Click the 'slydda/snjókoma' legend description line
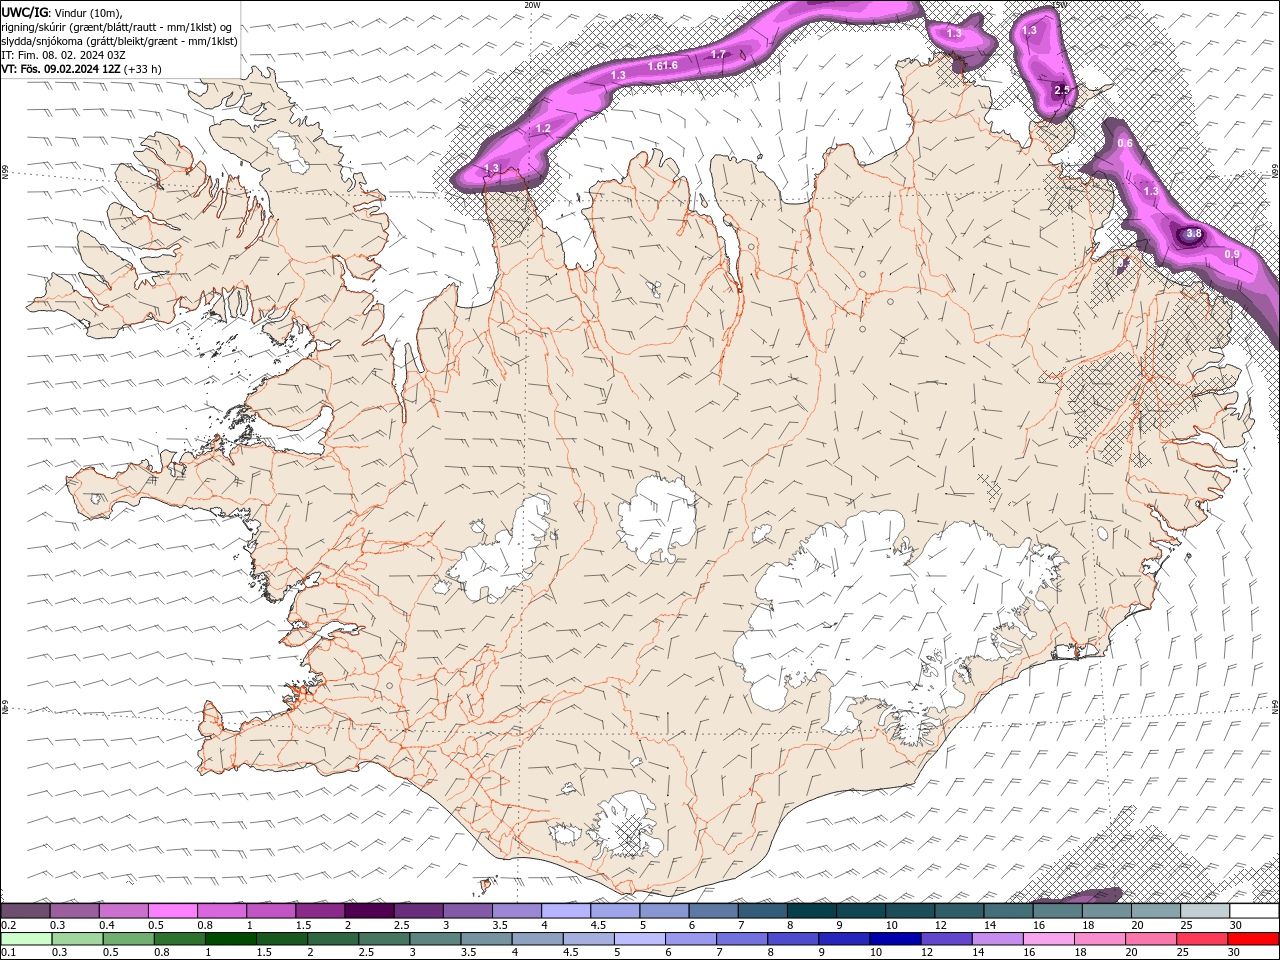 point(119,40)
